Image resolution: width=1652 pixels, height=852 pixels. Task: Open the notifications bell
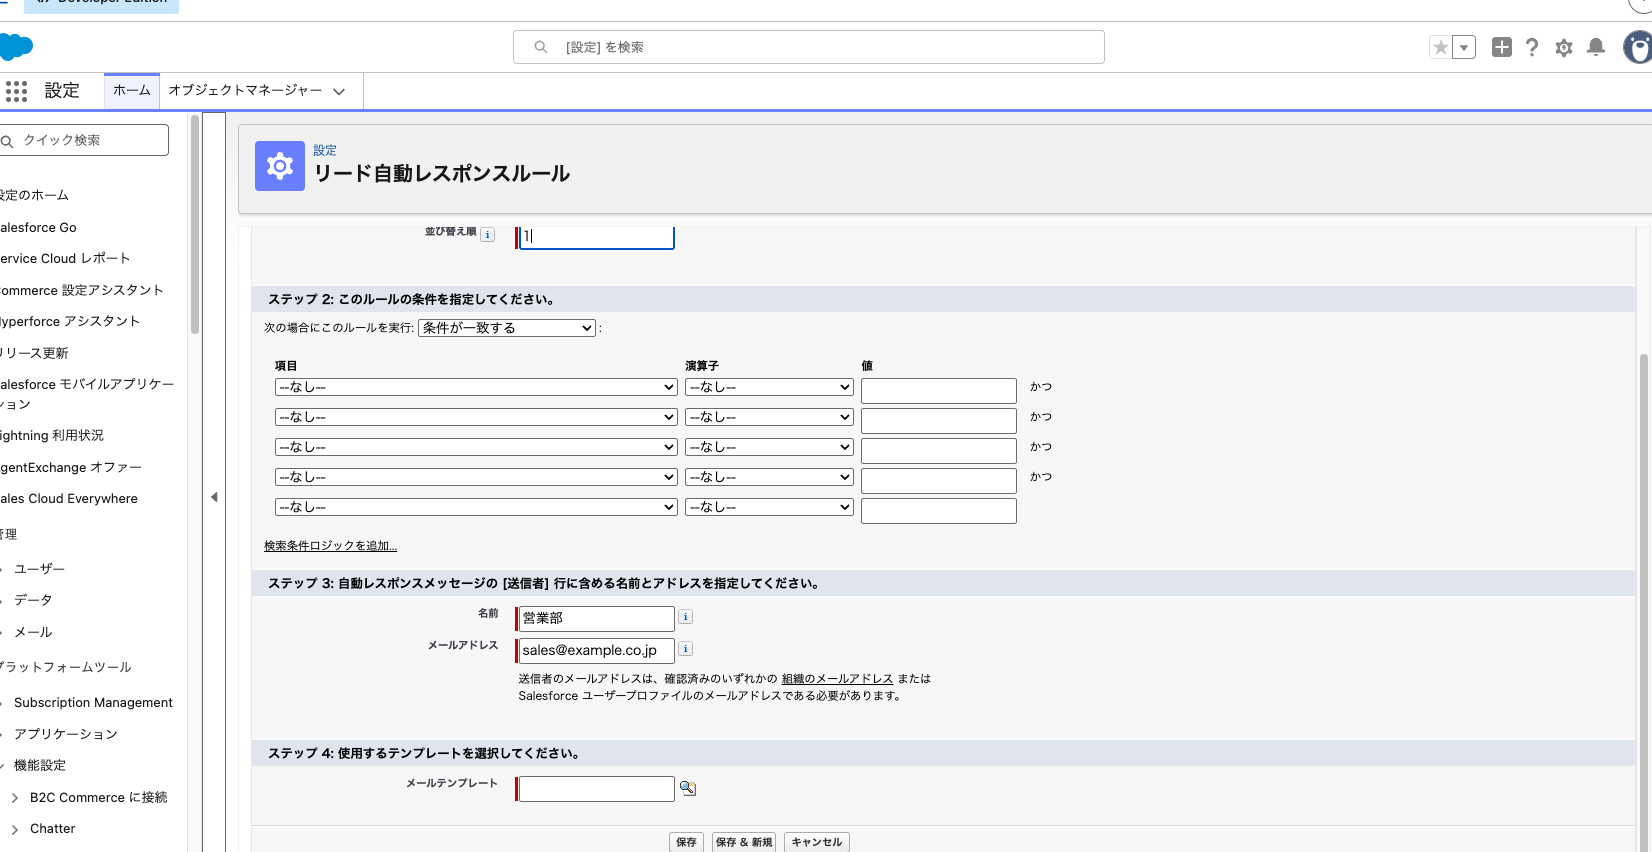coord(1596,47)
